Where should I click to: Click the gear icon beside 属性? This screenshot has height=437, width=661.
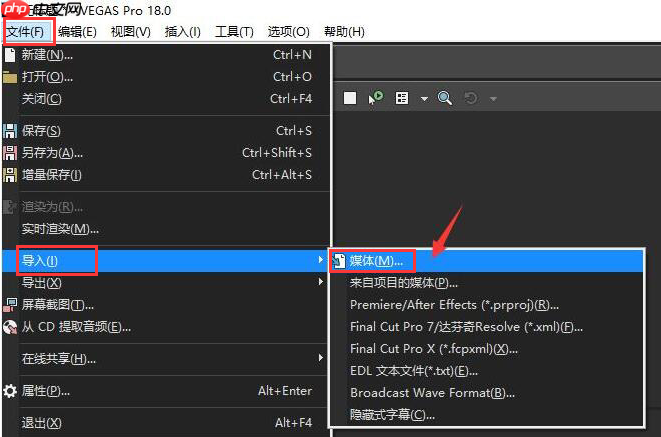point(10,391)
